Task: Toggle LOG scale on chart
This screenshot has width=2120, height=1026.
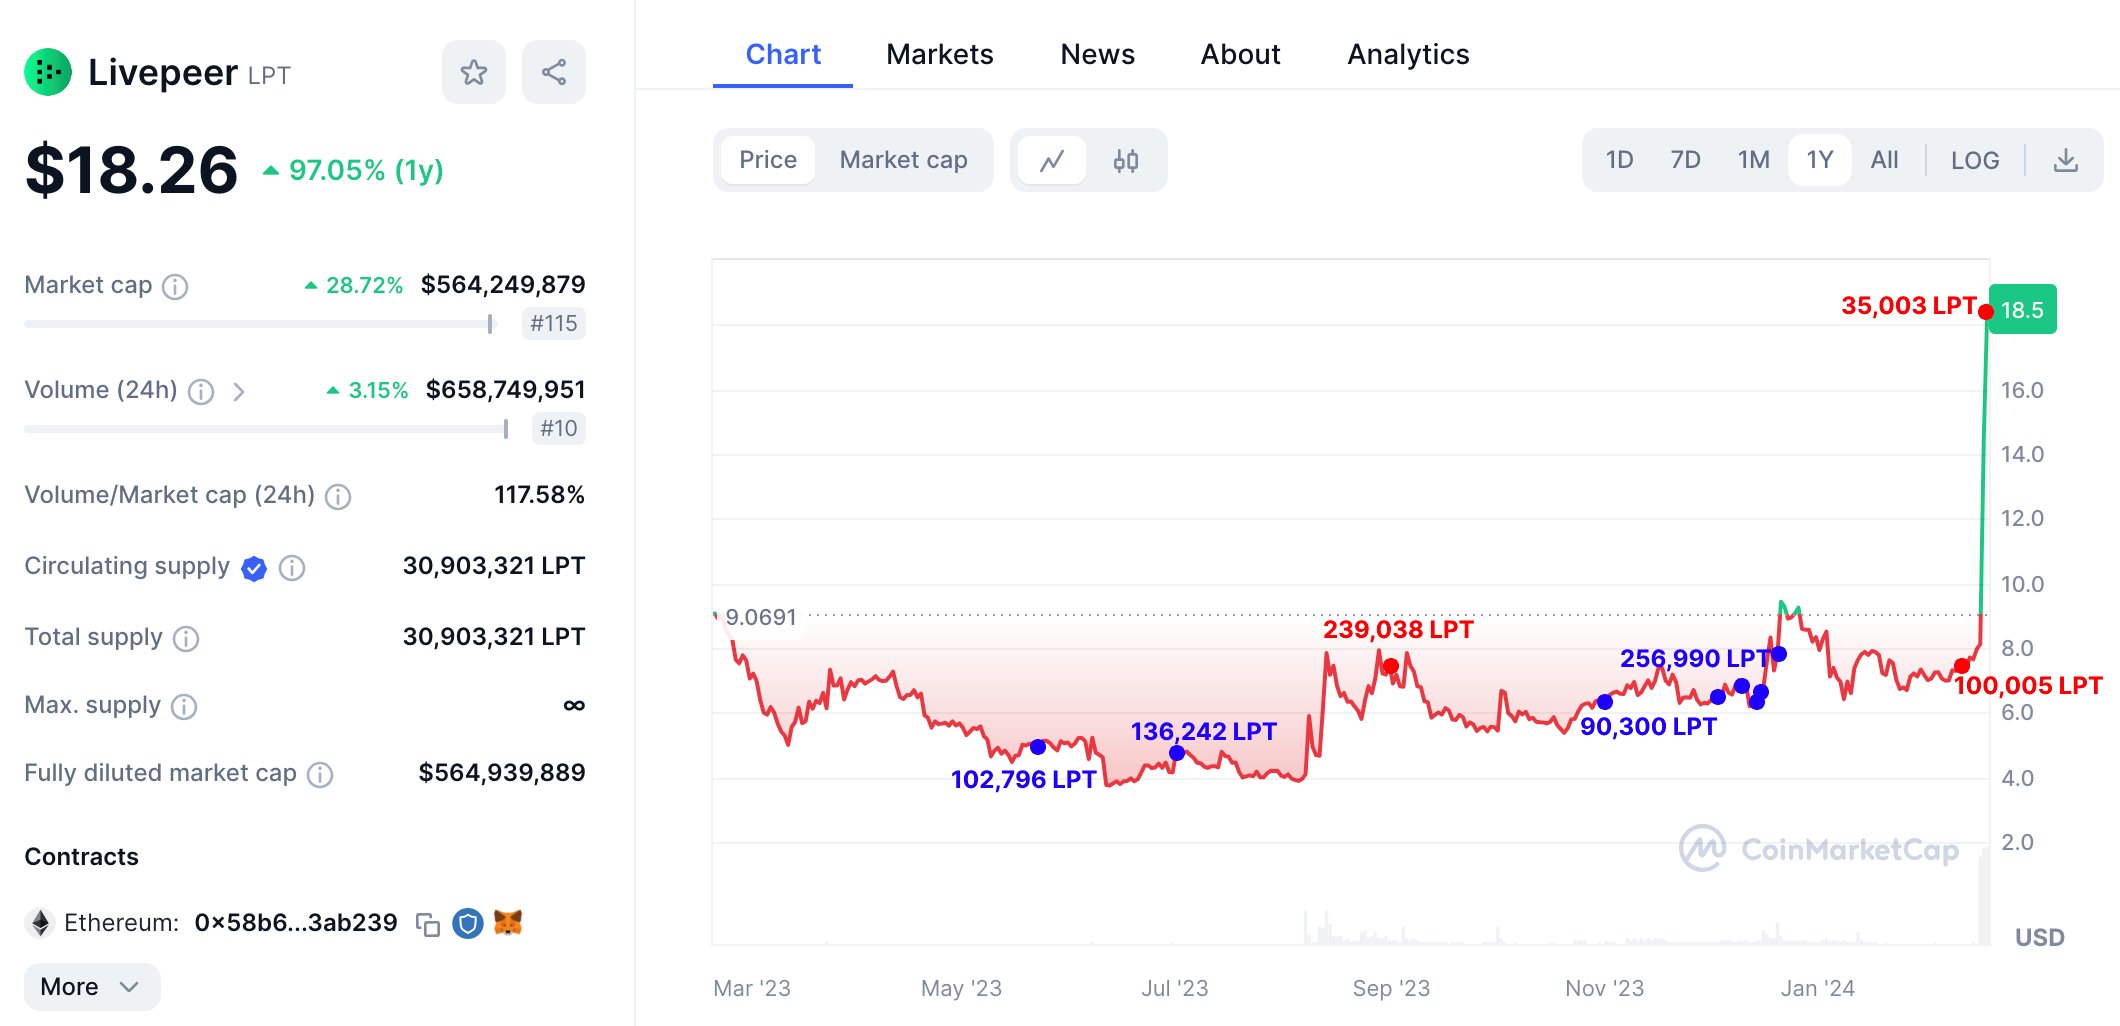Action: [1975, 160]
